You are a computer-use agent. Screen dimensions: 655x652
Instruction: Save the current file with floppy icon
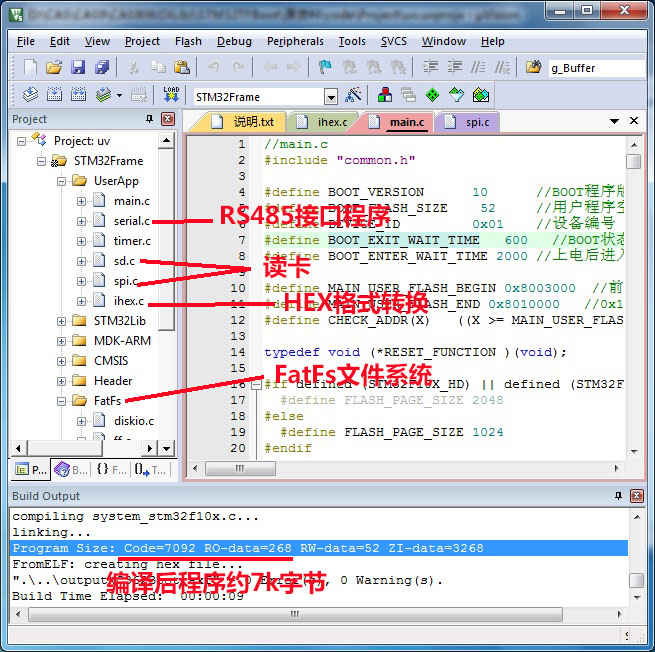click(78, 67)
